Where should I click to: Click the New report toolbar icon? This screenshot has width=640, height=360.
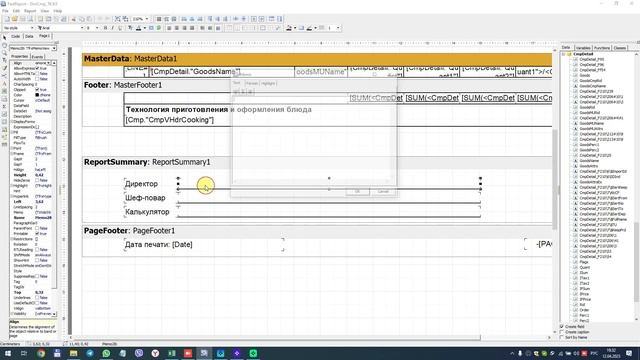(x=7, y=19)
